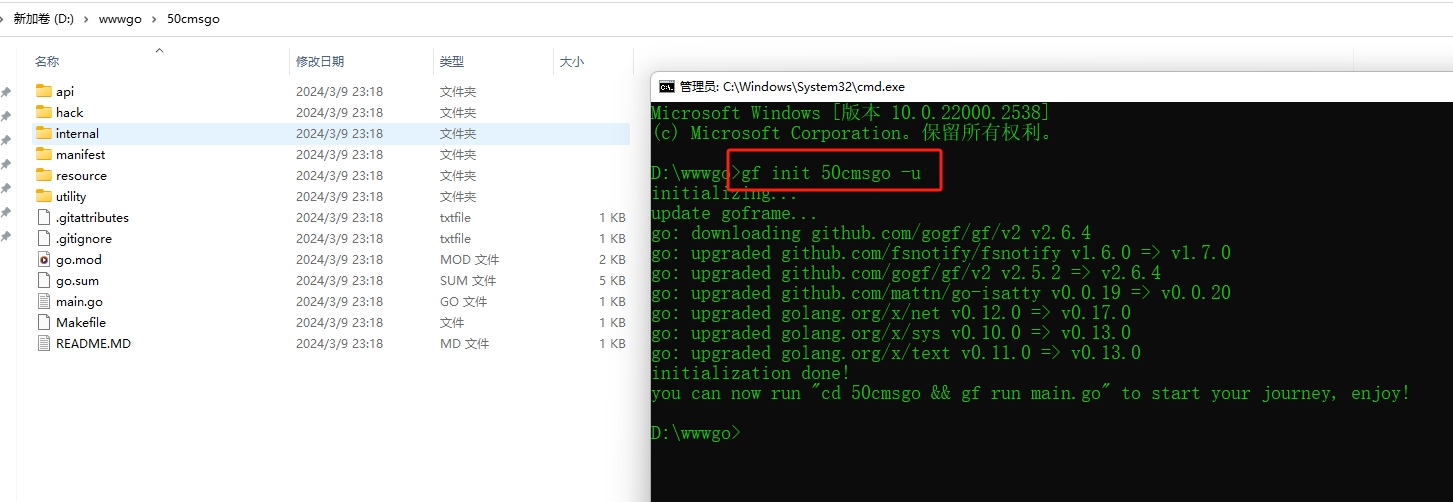Expand the chevron after 新加卷 (D:)
The width and height of the screenshot is (1453, 502).
pyautogui.click(x=85, y=18)
